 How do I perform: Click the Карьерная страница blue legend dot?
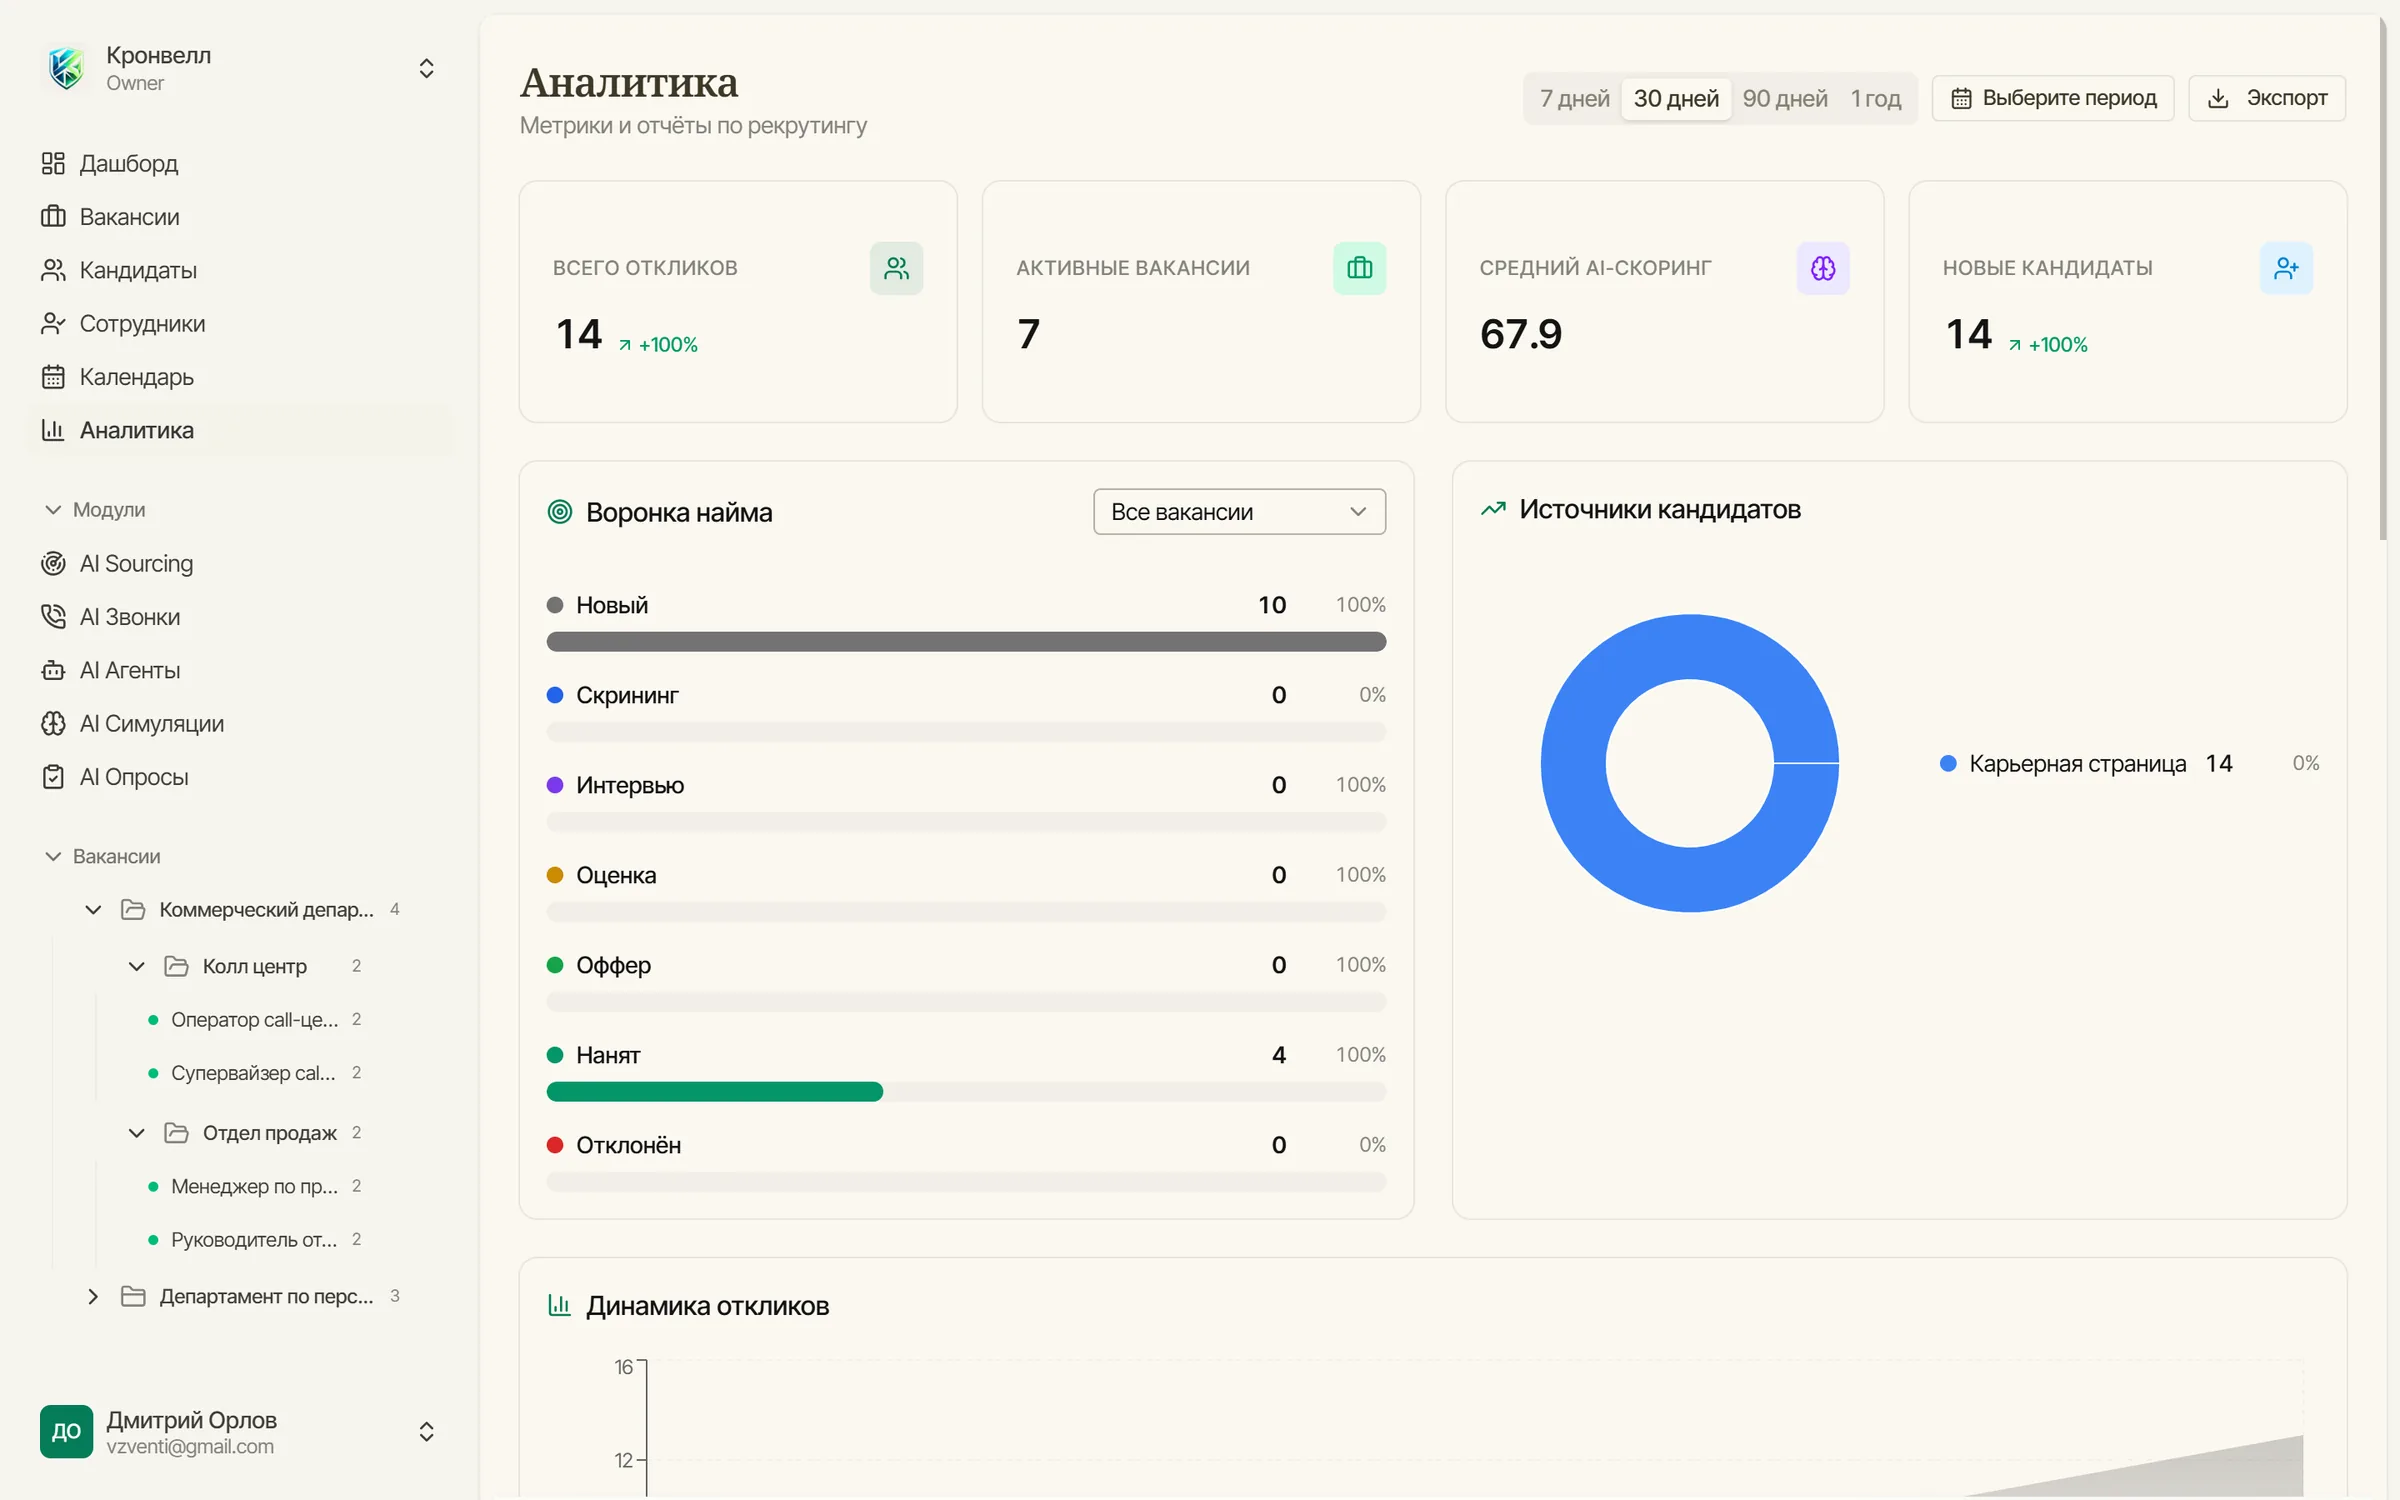[x=1948, y=763]
